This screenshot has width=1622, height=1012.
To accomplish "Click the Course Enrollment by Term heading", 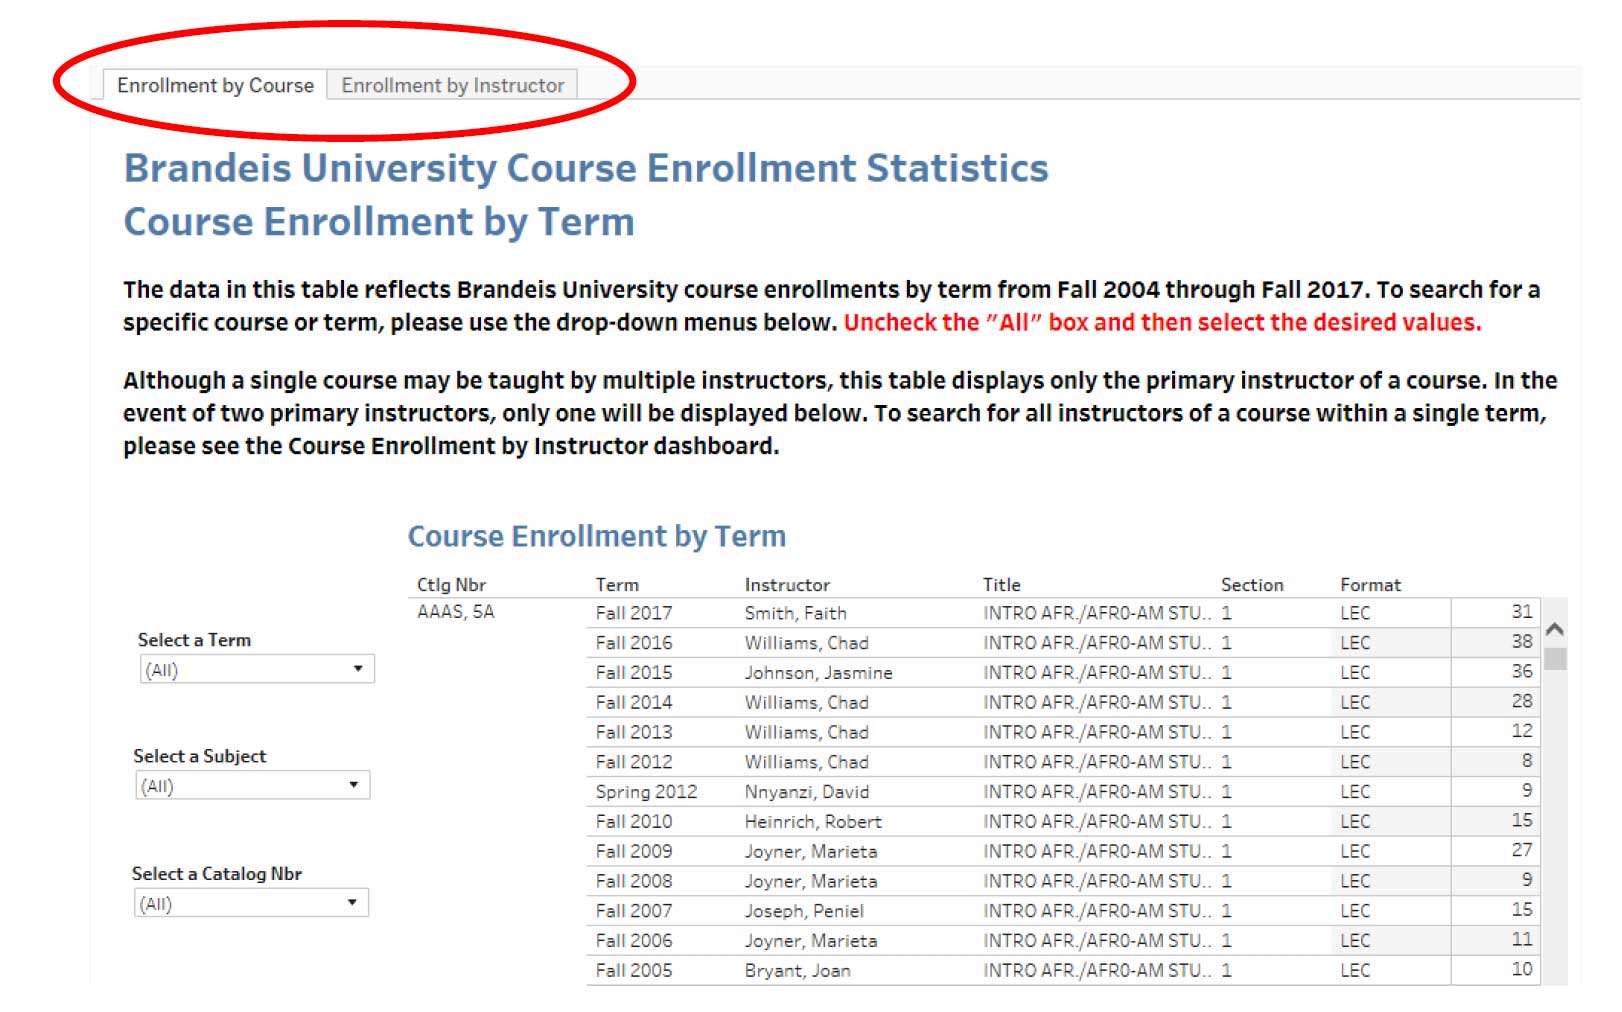I will pos(596,536).
